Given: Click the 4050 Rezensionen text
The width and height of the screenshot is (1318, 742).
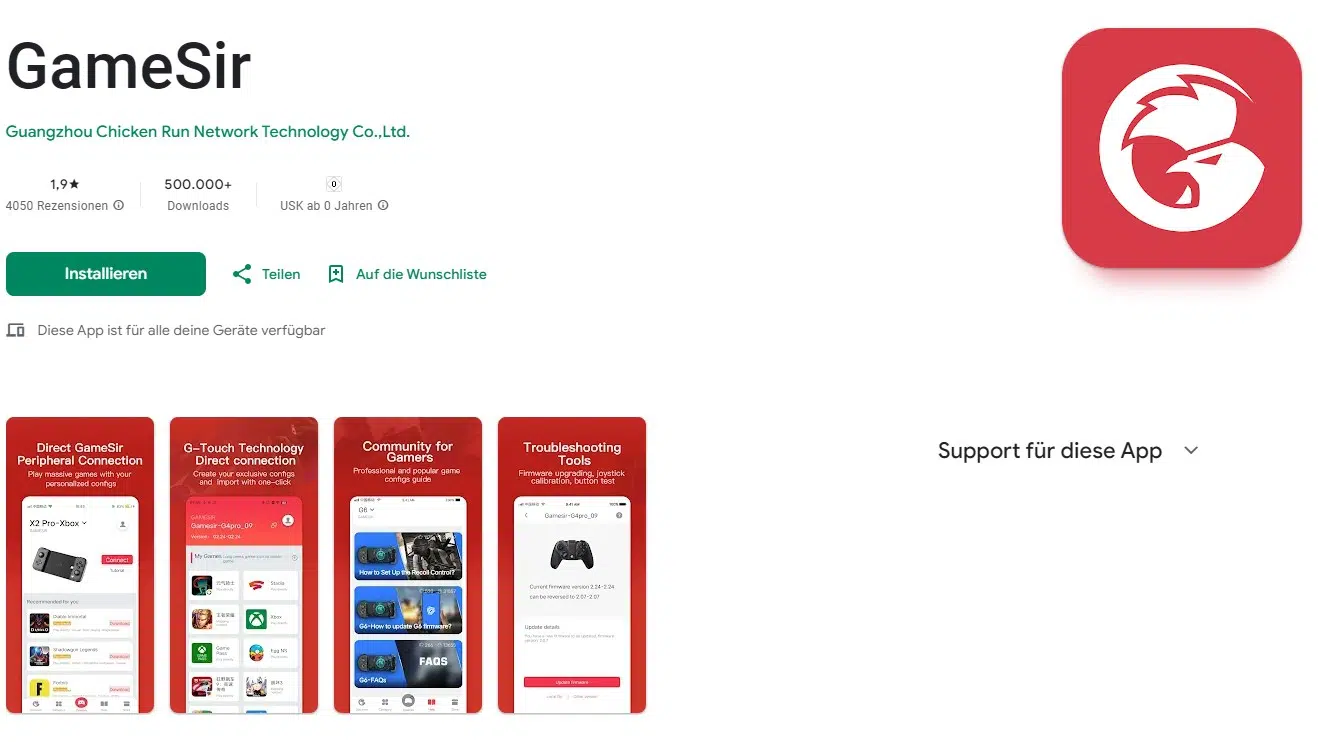Looking at the screenshot, I should [x=57, y=206].
